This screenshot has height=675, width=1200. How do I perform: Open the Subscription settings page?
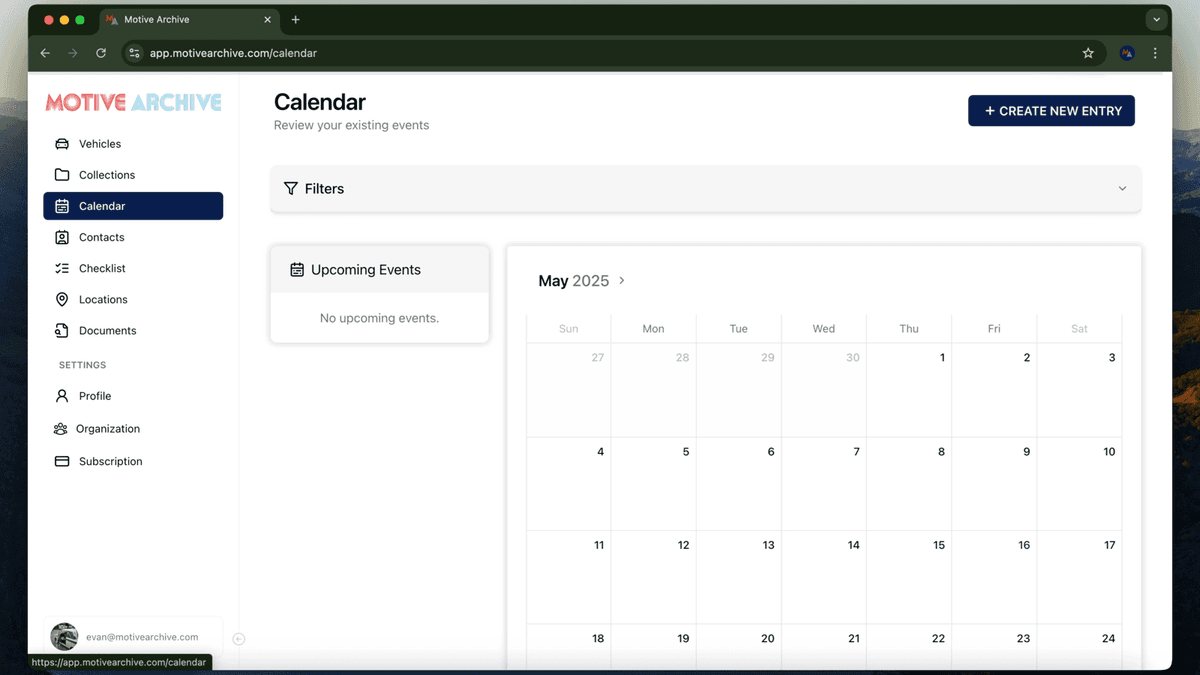click(x=133, y=461)
